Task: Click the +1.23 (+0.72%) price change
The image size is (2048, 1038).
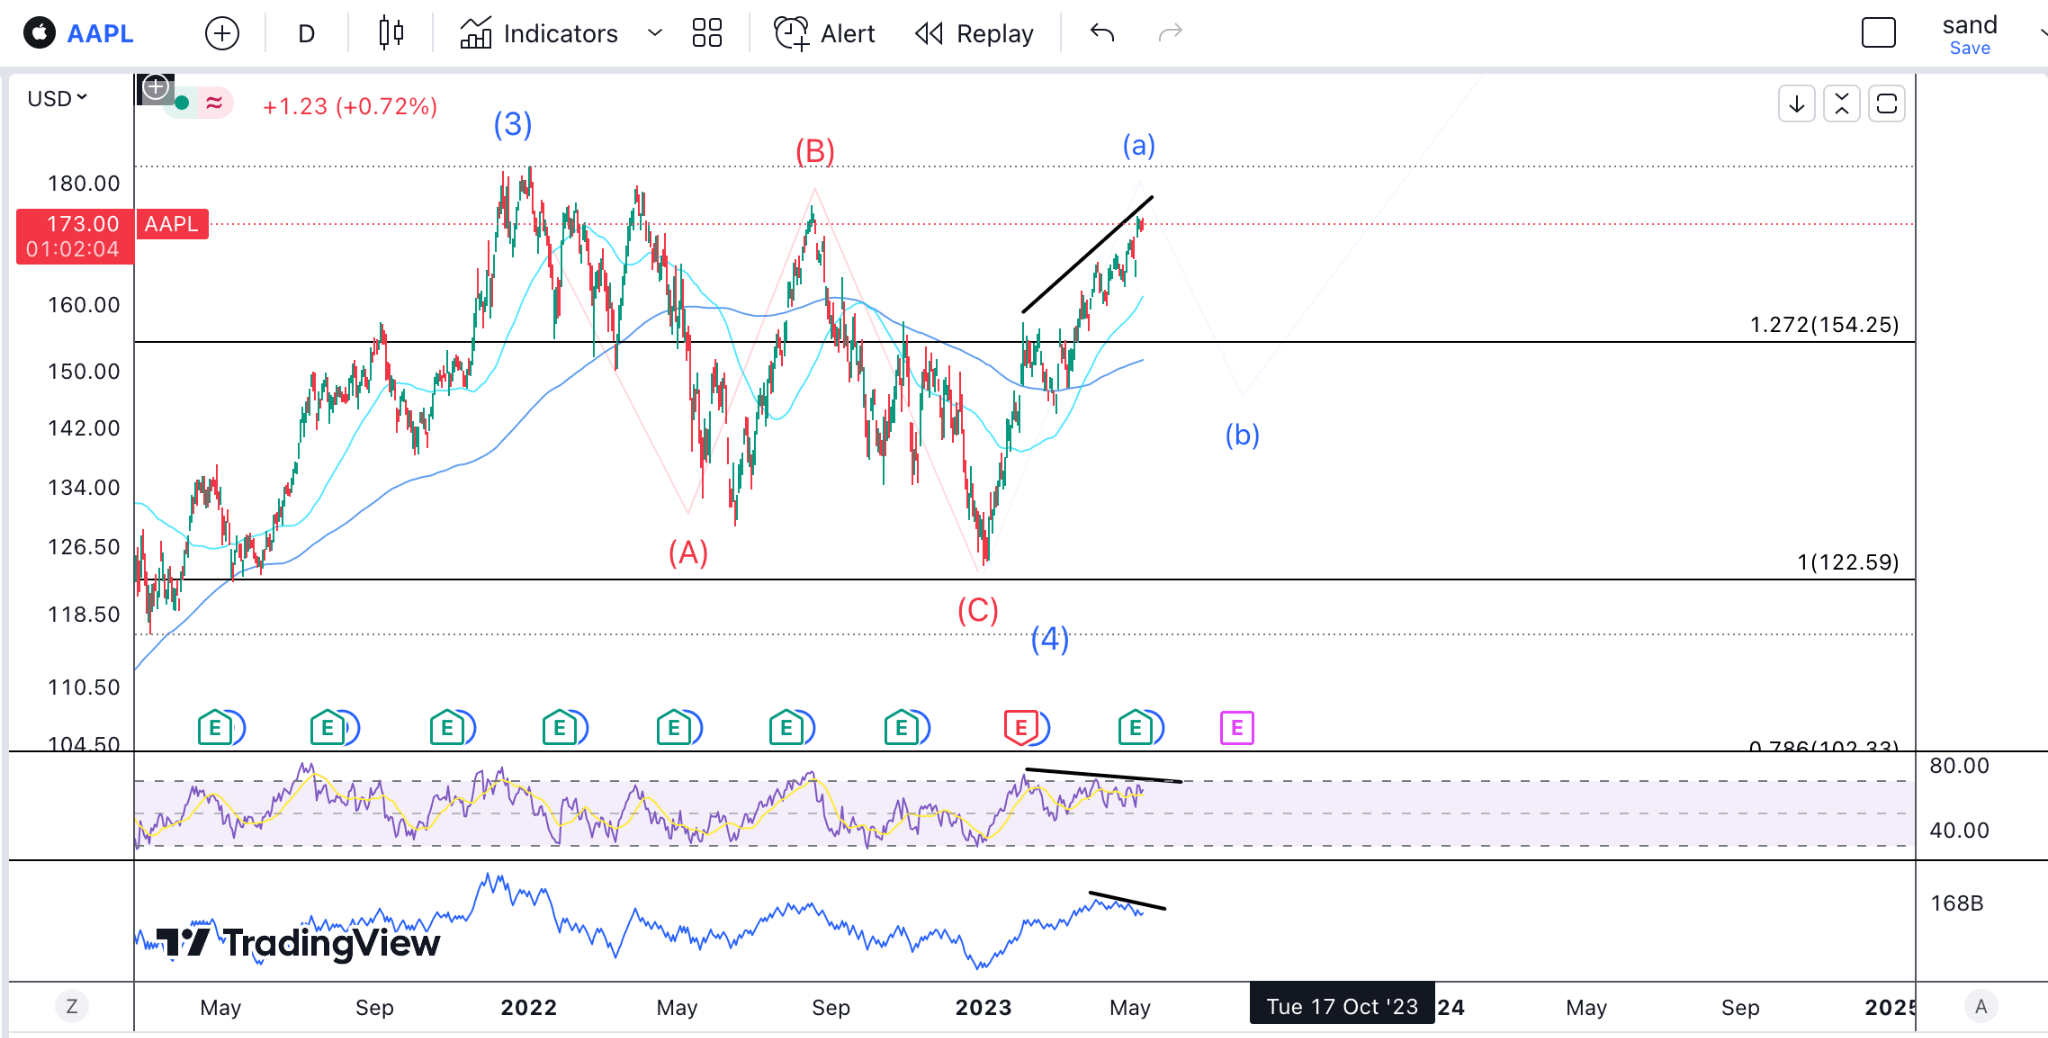Action: (350, 106)
